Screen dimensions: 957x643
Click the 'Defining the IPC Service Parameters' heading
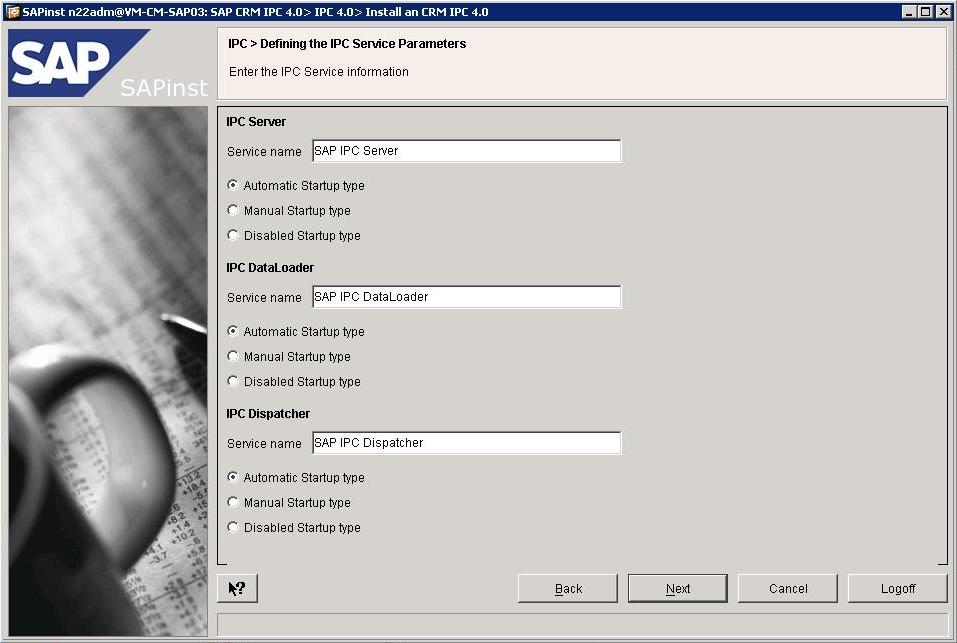tap(363, 43)
